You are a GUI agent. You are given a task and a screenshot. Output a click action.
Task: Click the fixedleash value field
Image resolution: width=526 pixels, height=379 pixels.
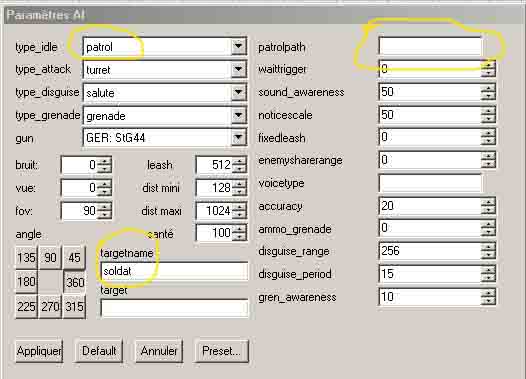pyautogui.click(x=430, y=137)
